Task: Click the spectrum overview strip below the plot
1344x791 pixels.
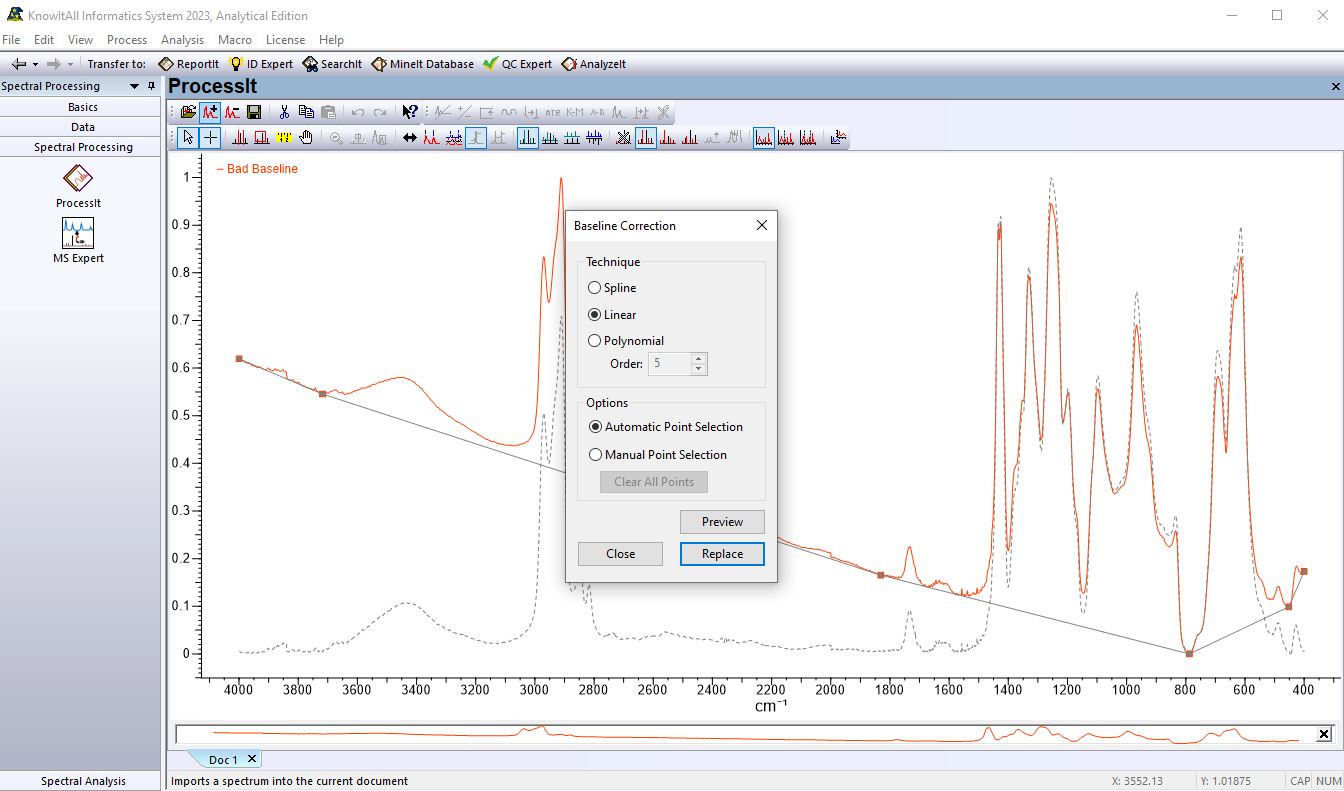Action: (x=740, y=734)
